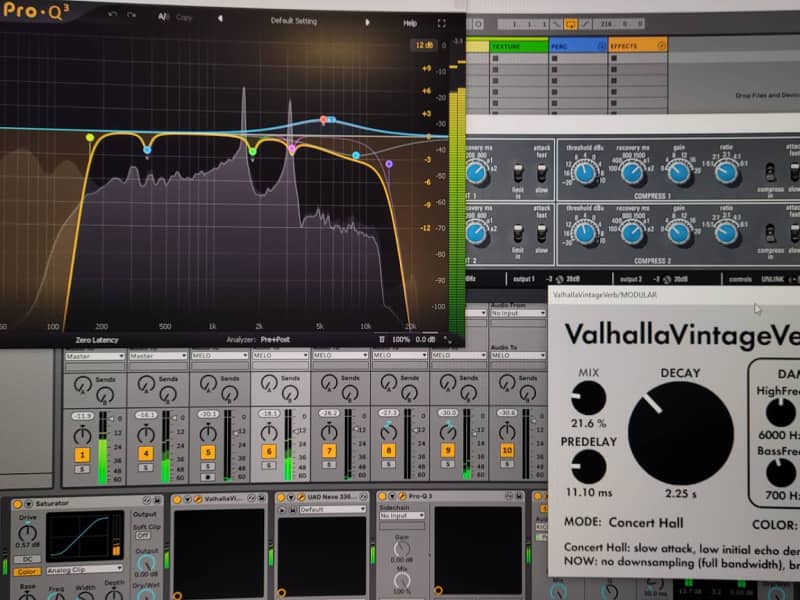Activate track 1 with its yellow button
Image resolution: width=800 pixels, height=600 pixels.
point(82,454)
